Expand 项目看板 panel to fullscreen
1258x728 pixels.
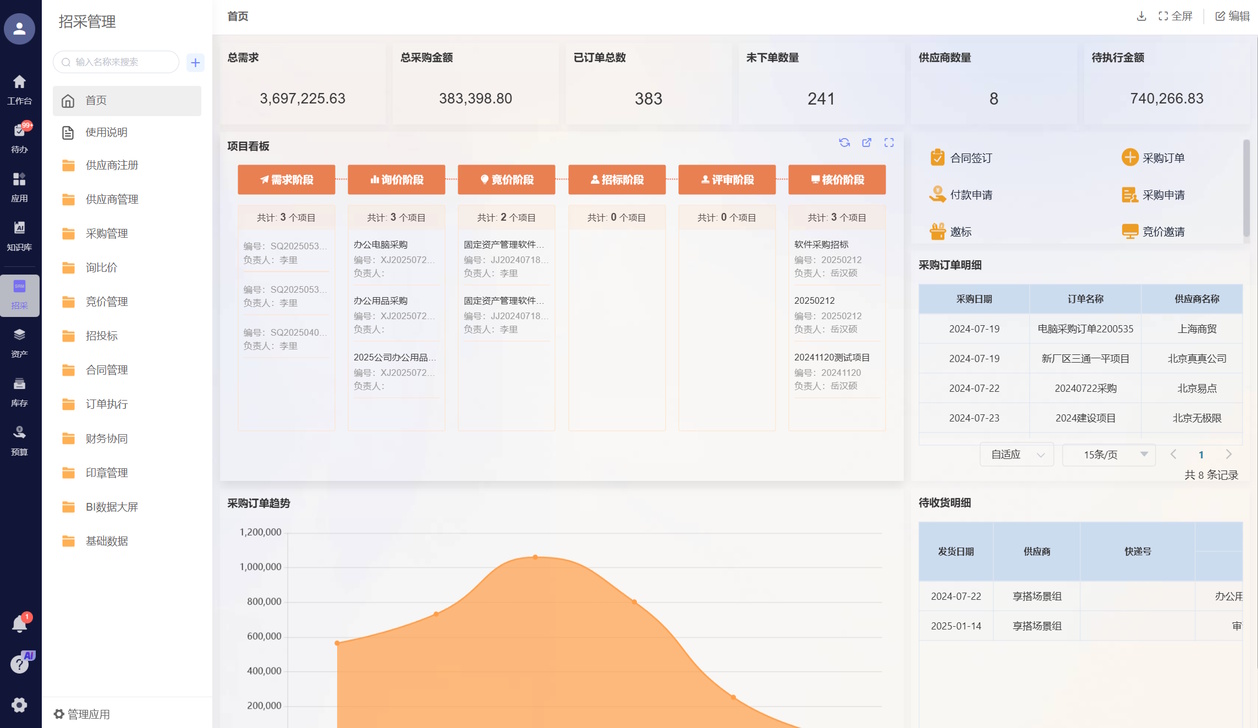pyautogui.click(x=888, y=143)
